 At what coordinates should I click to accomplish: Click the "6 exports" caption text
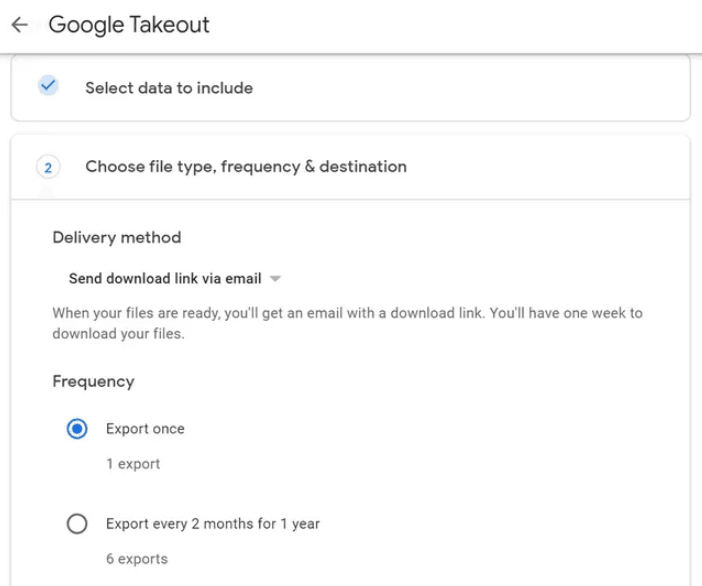pyautogui.click(x=137, y=559)
